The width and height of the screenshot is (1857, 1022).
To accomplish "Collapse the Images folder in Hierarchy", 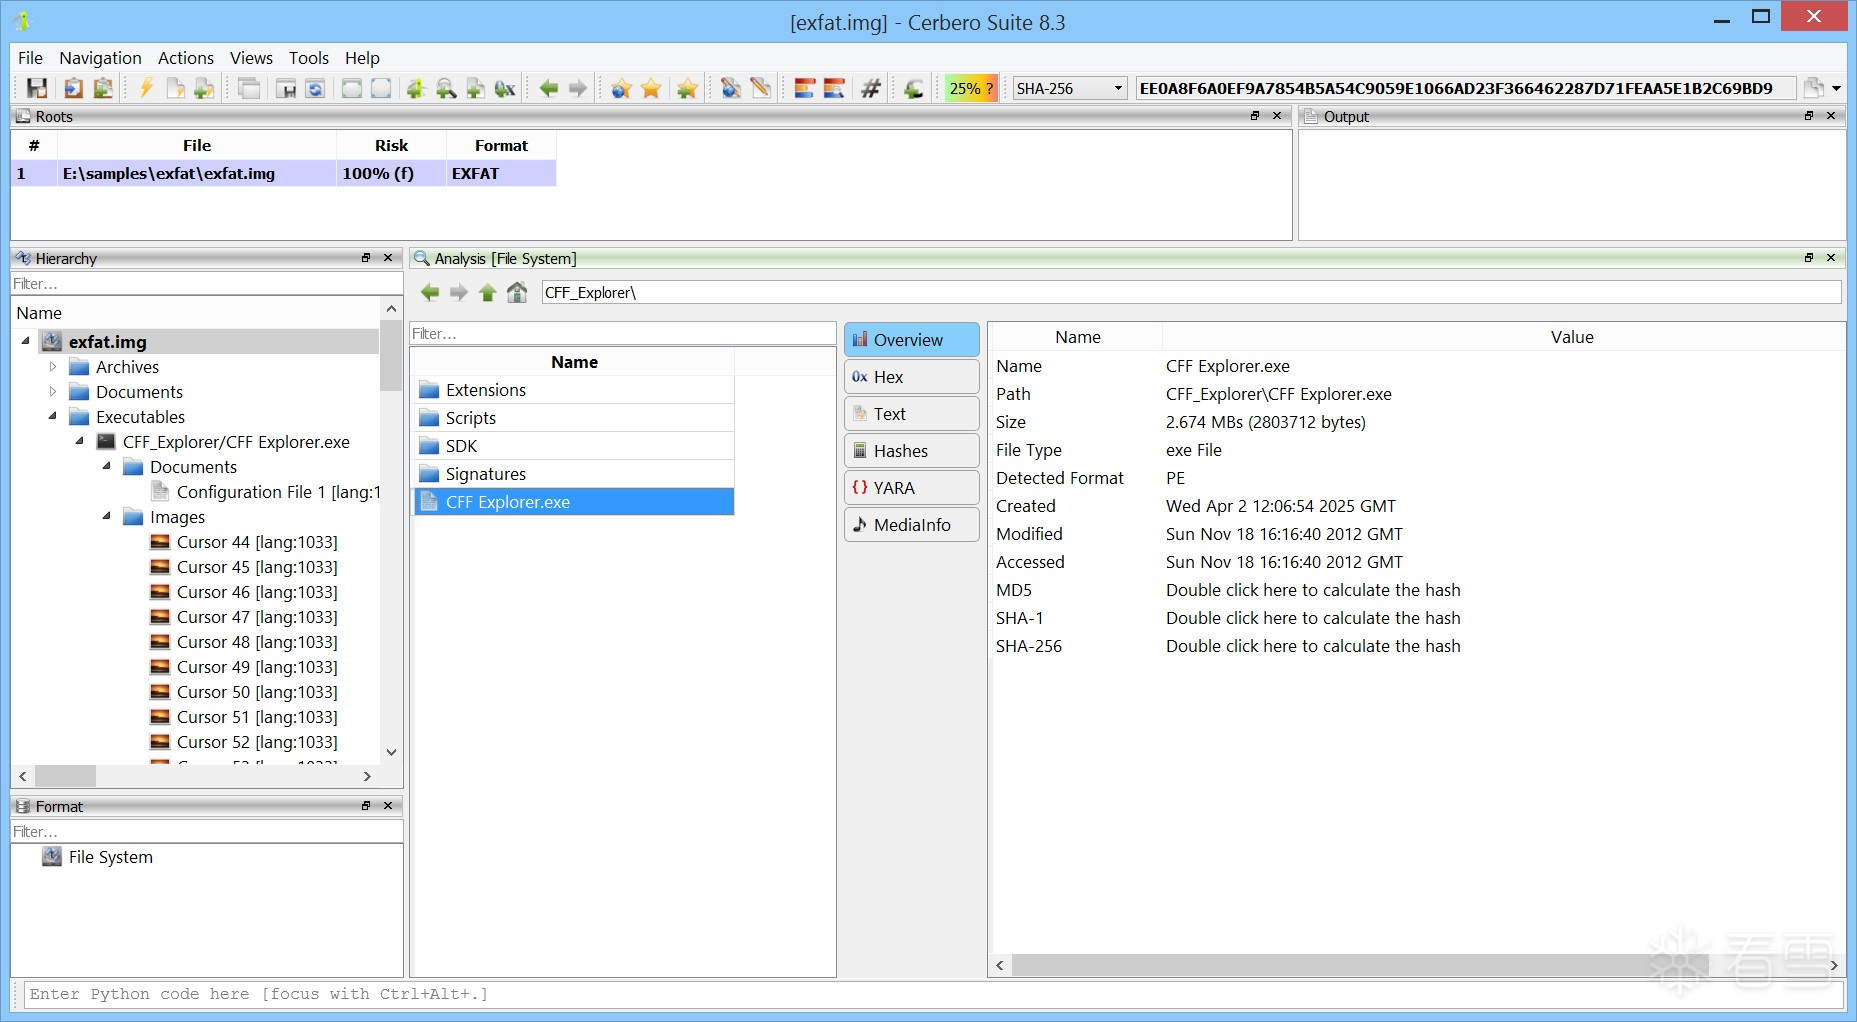I will (x=107, y=517).
